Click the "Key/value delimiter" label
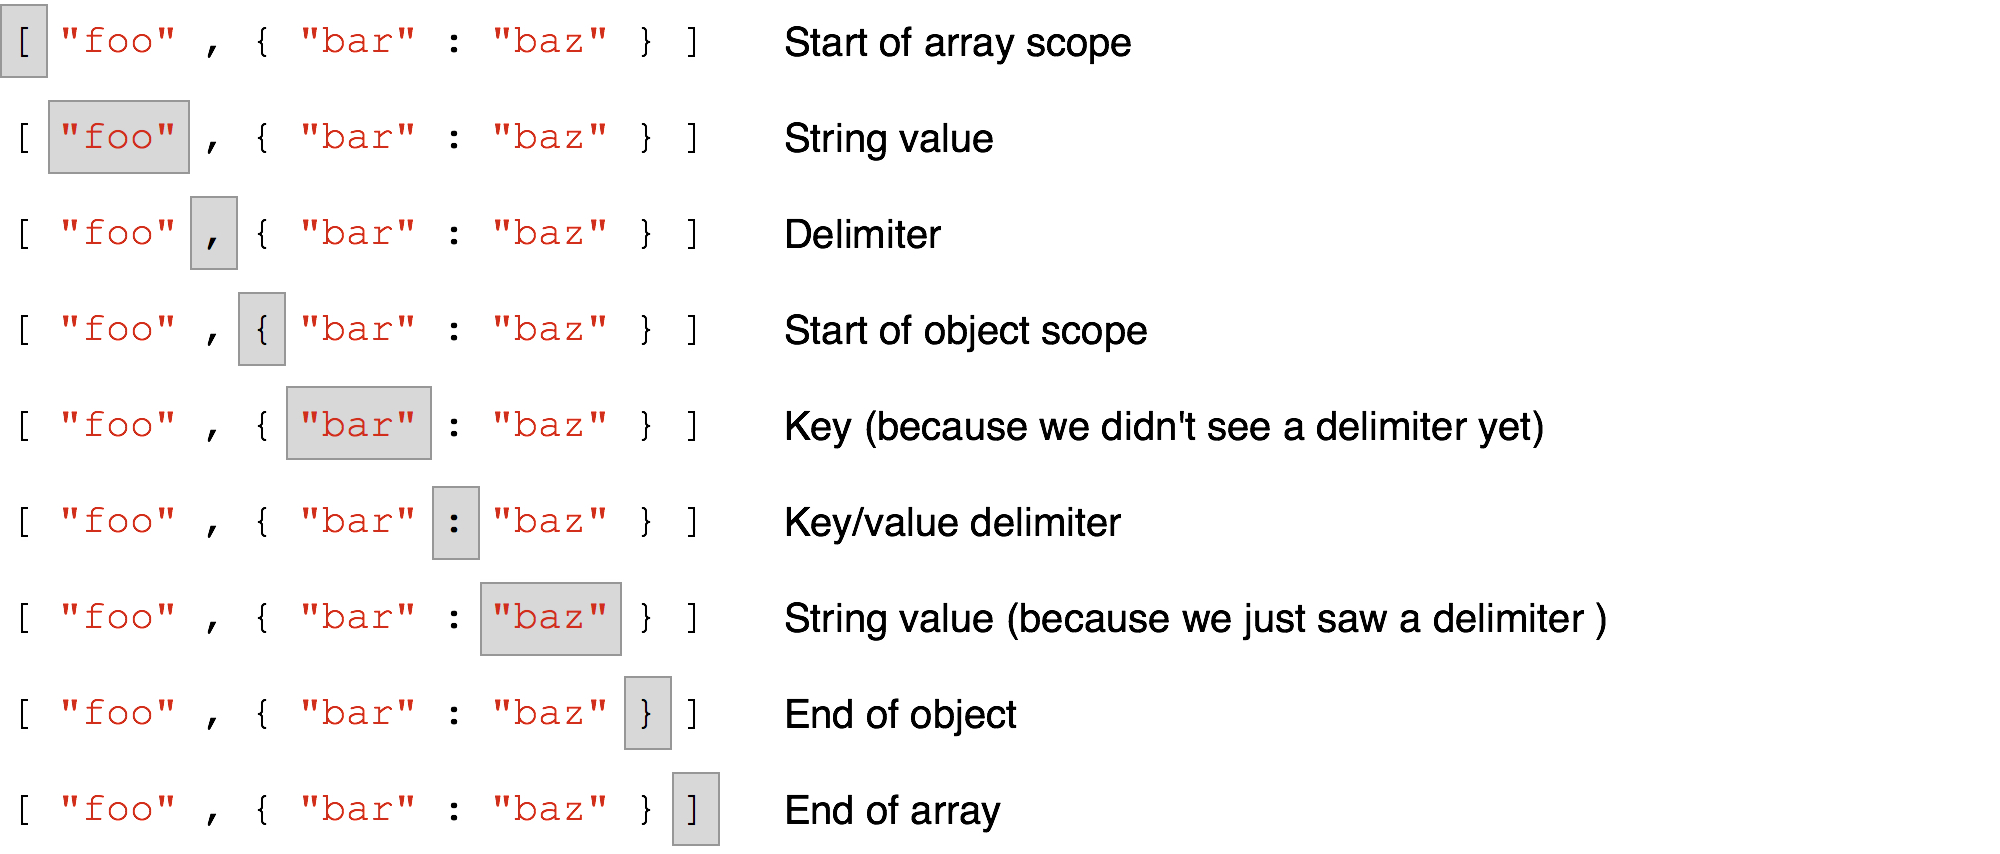This screenshot has width=2000, height=854. coord(952,523)
